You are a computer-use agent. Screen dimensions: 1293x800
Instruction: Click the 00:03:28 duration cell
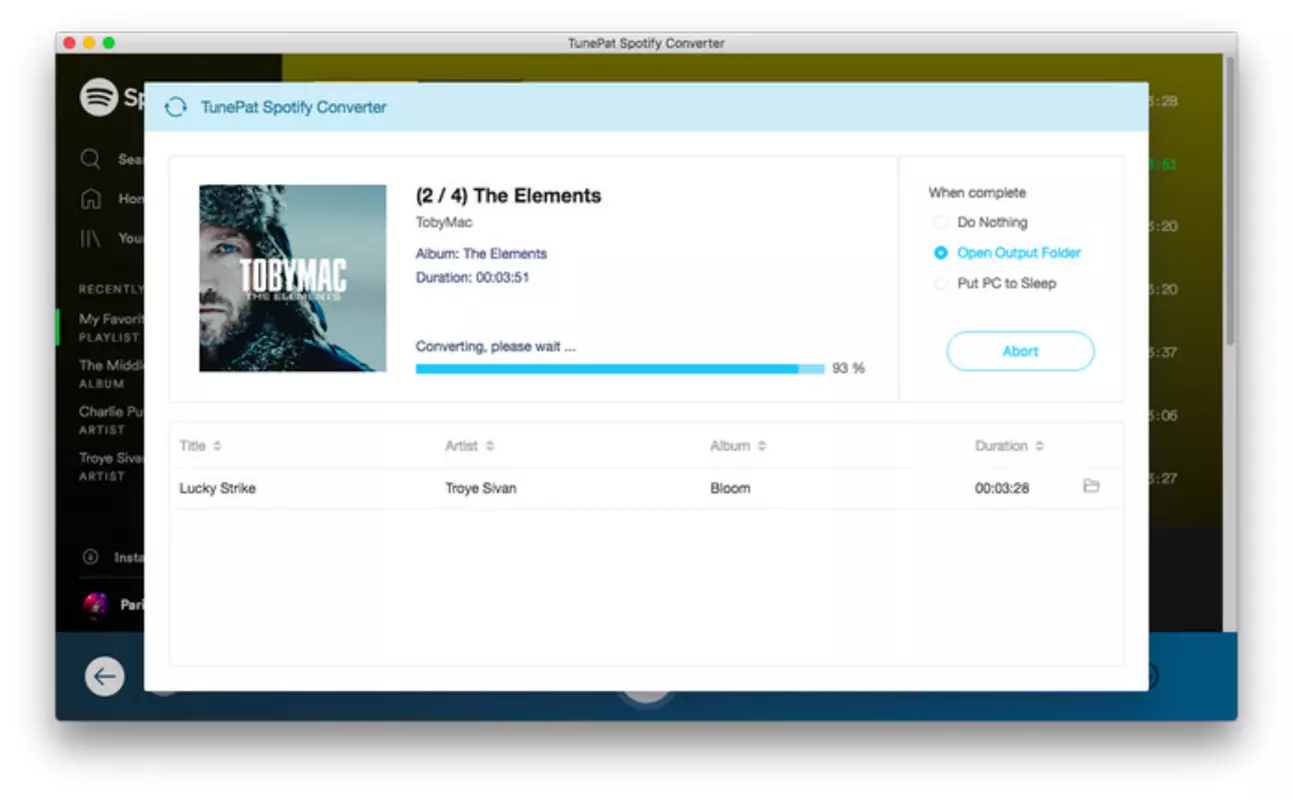(1002, 488)
